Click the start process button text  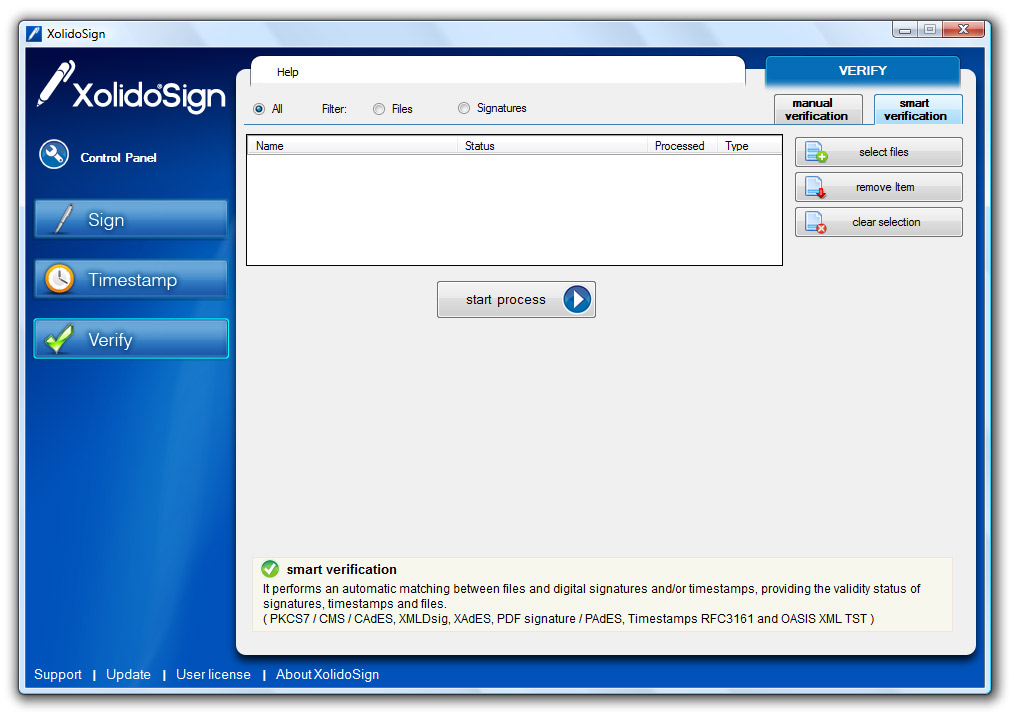(505, 299)
